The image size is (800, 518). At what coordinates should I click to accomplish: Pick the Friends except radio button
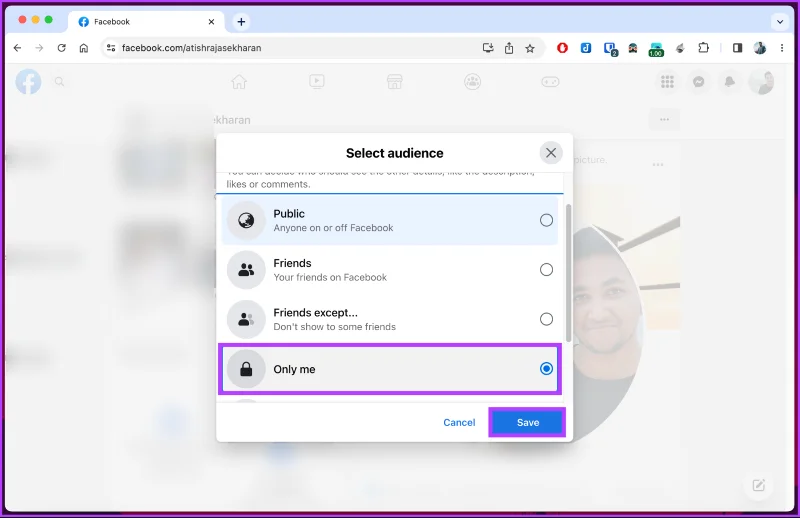click(x=546, y=319)
